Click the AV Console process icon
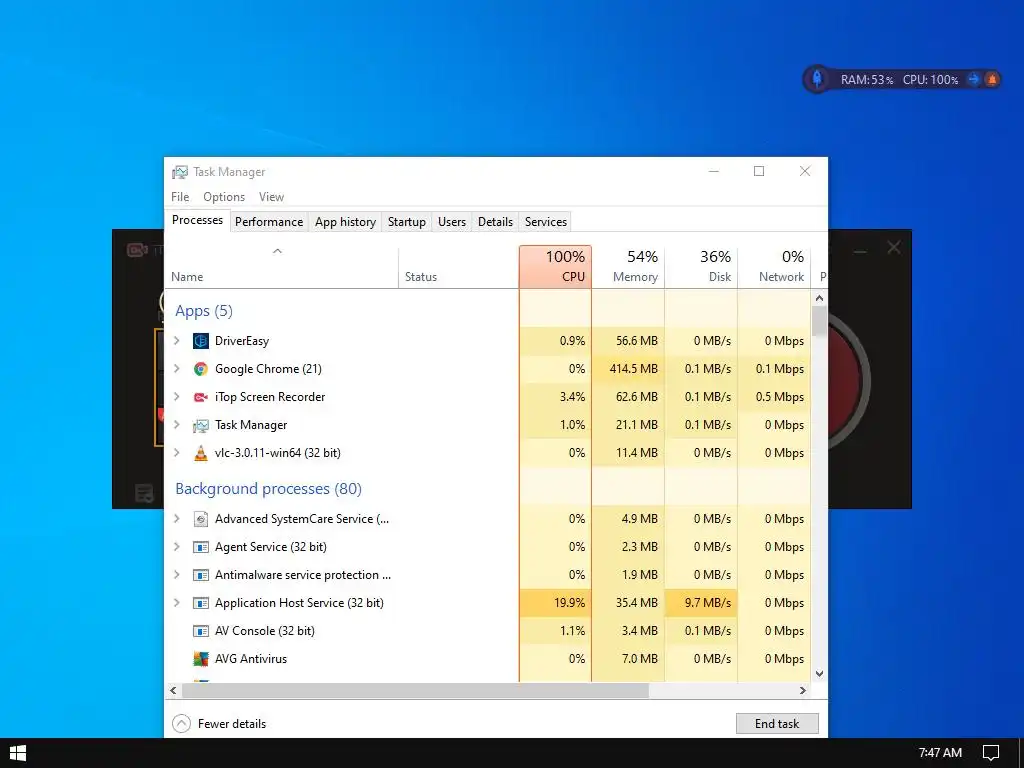The image size is (1024, 768). pos(200,632)
